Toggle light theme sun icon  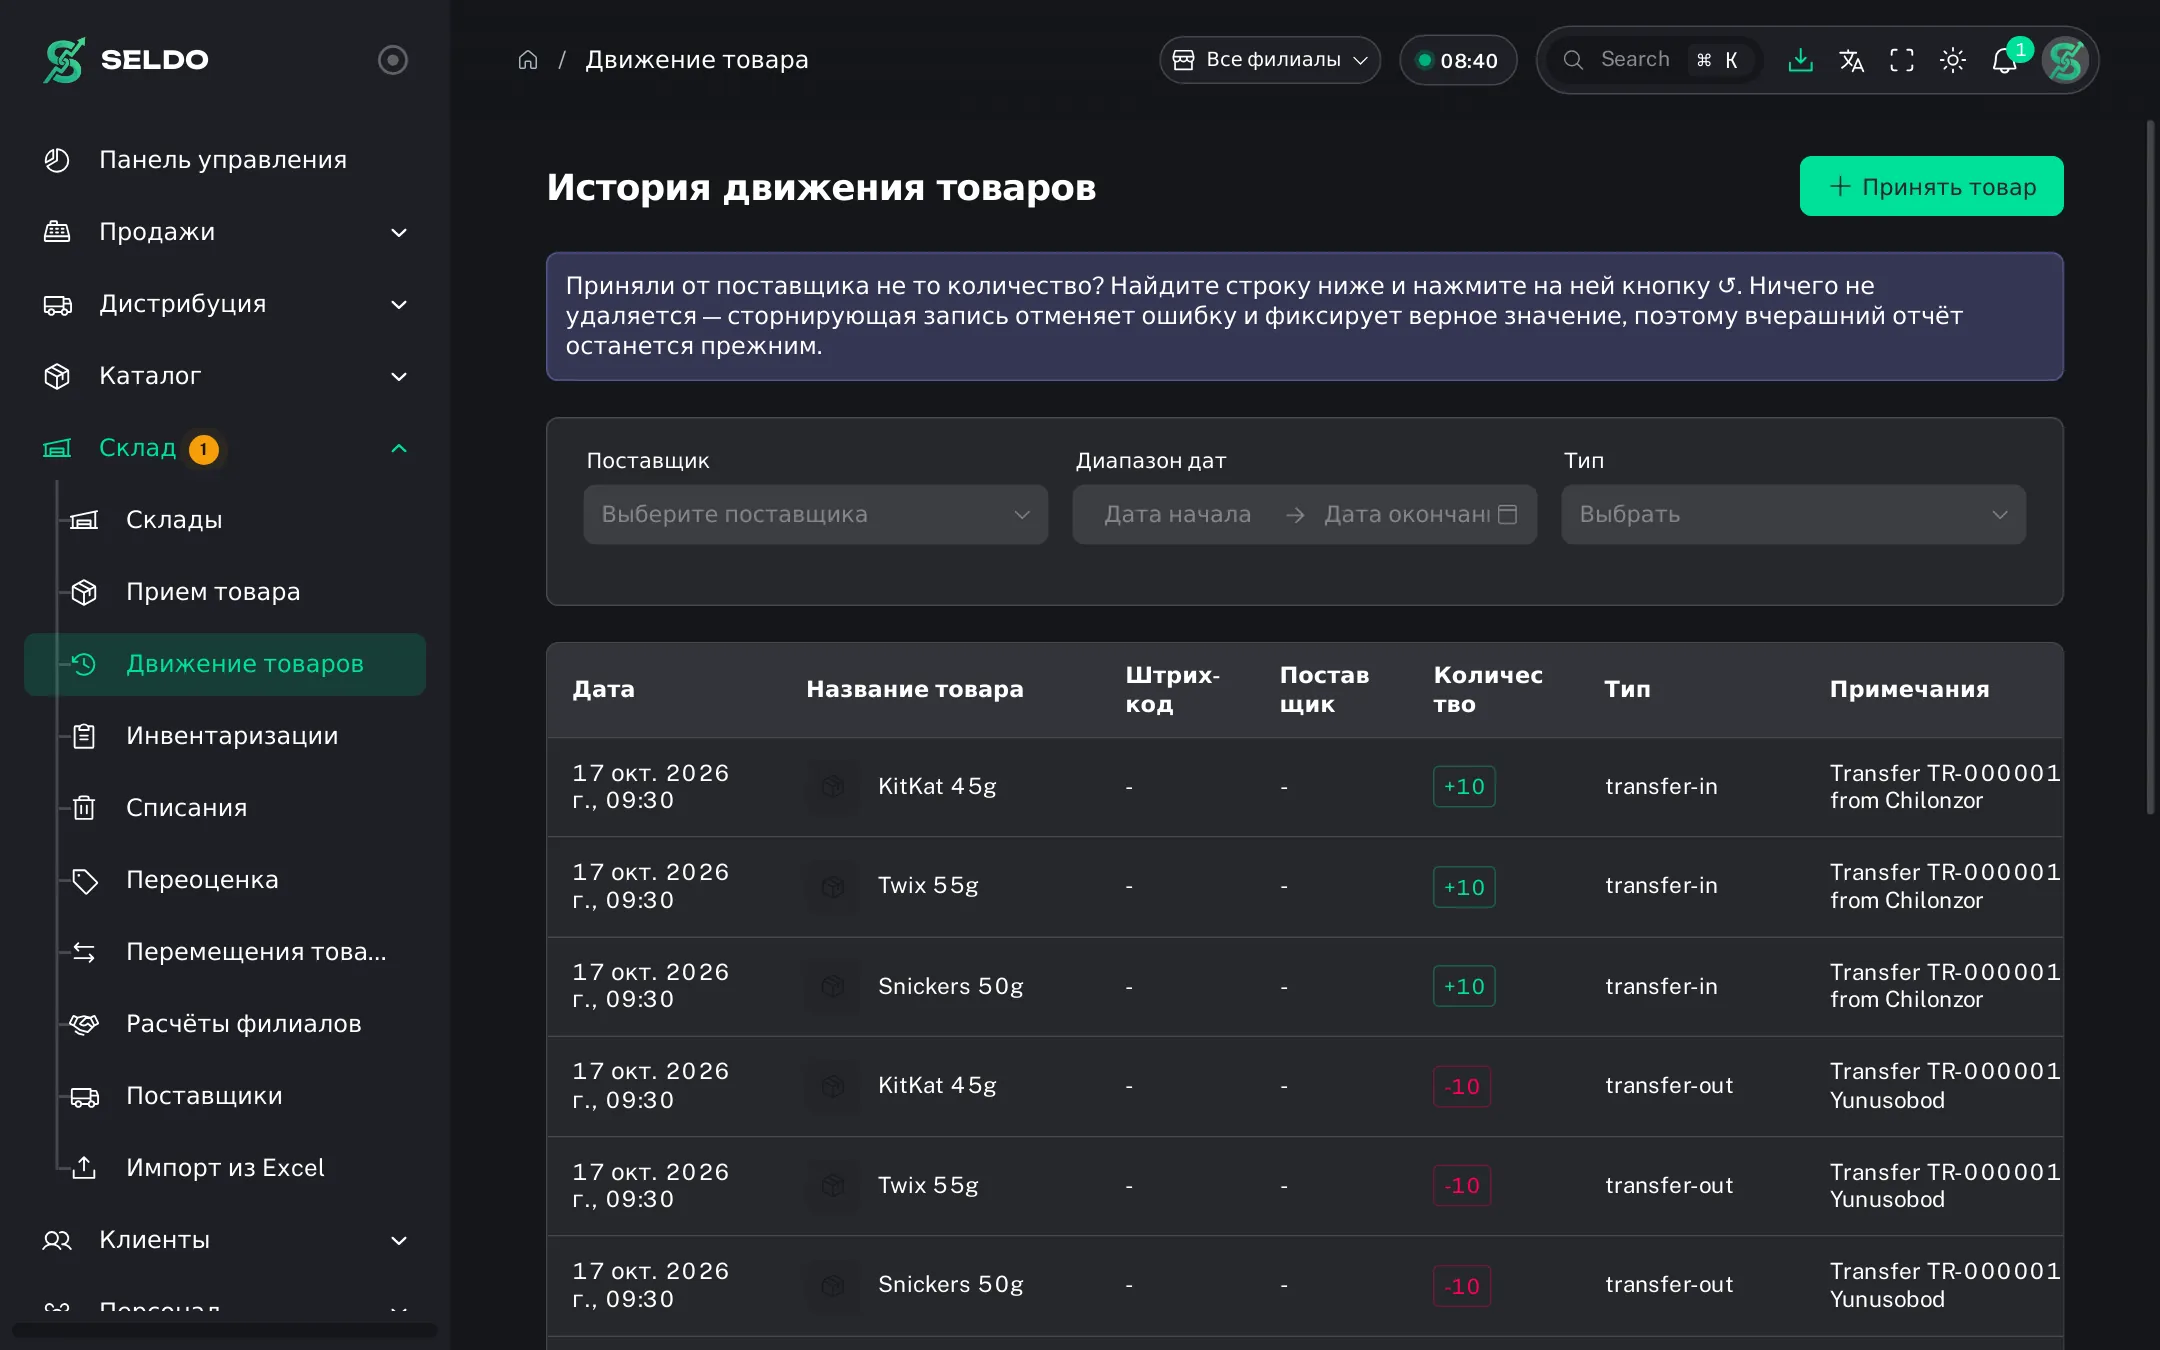pyautogui.click(x=1953, y=60)
